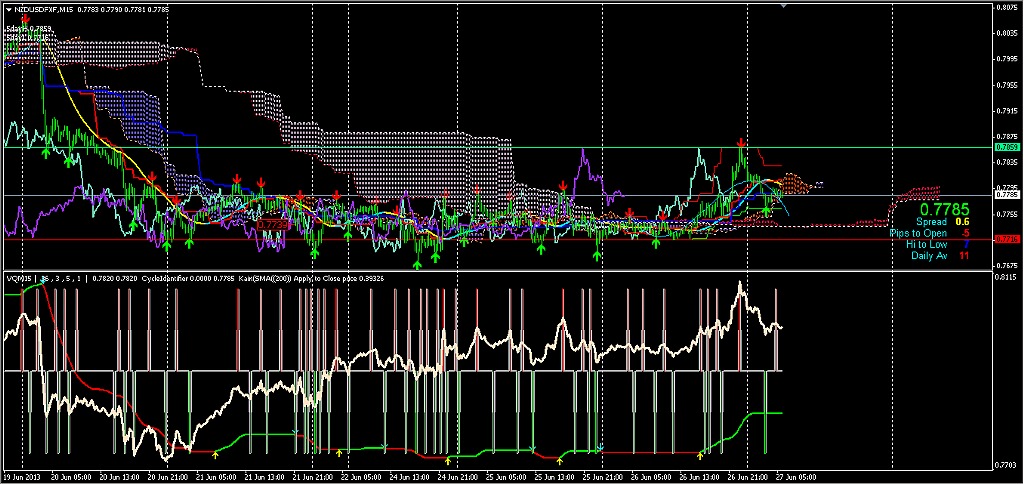Click the blue Hi to Low value 7
This screenshot has width=1024, height=484.
(967, 244)
